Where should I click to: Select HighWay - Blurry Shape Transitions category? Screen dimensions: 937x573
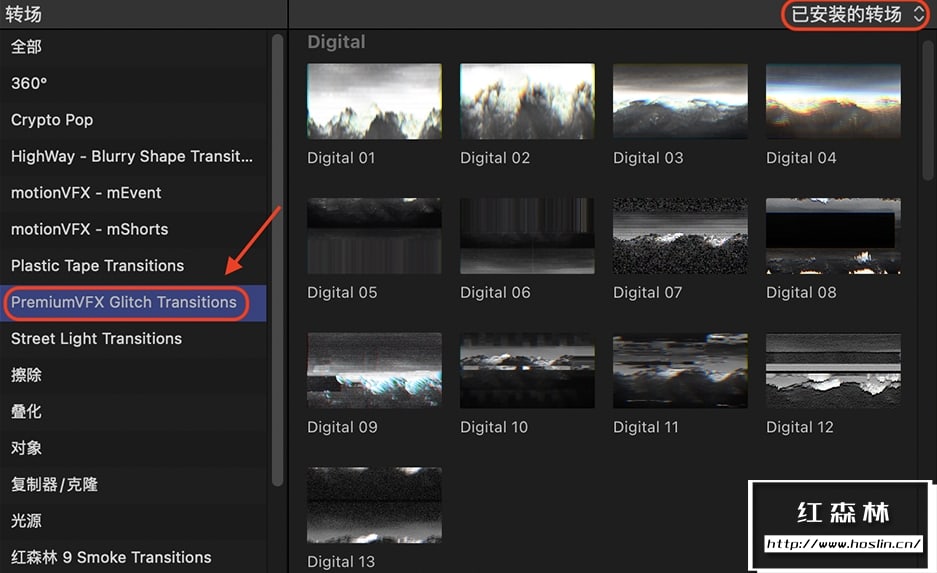(133, 156)
